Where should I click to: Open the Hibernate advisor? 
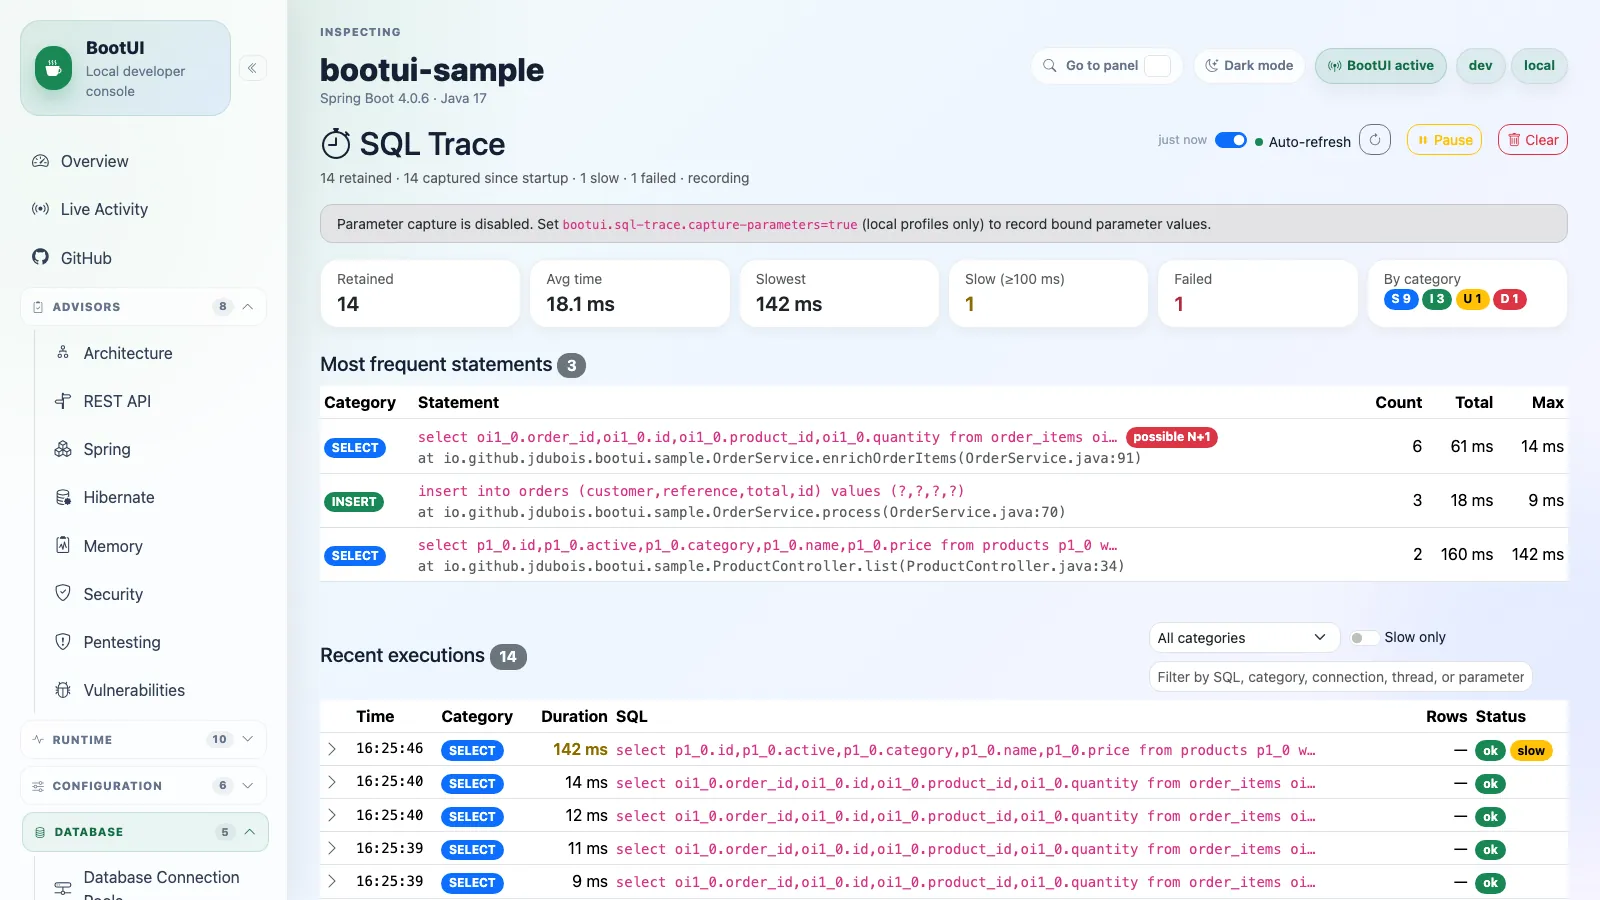pos(119,497)
